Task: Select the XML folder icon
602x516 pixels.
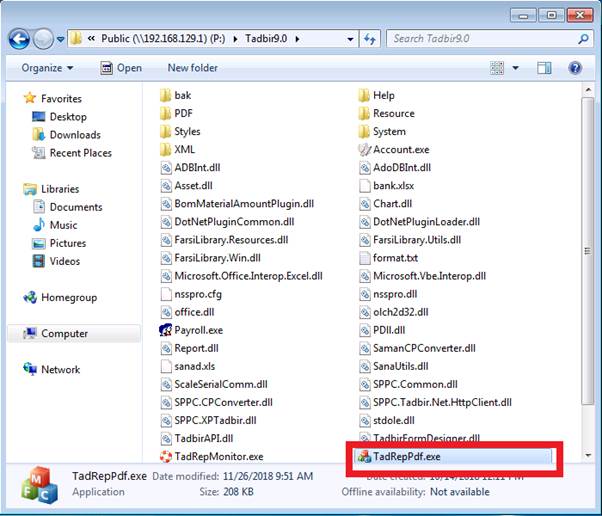Action: [x=165, y=149]
